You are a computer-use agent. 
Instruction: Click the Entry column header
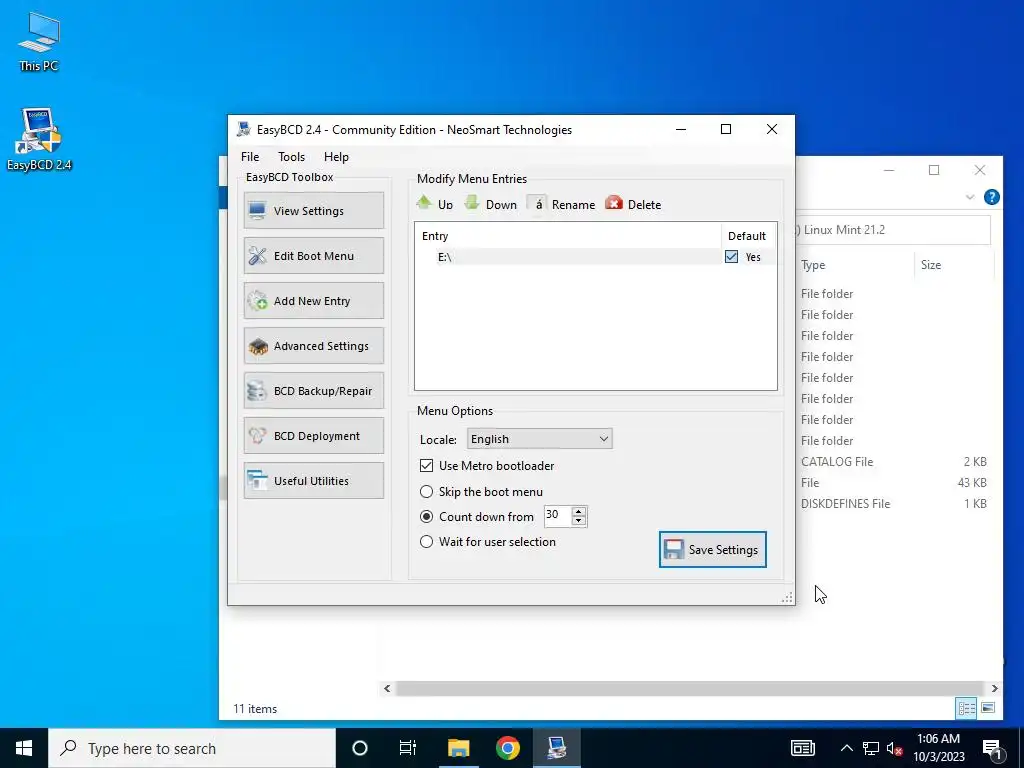(x=568, y=236)
